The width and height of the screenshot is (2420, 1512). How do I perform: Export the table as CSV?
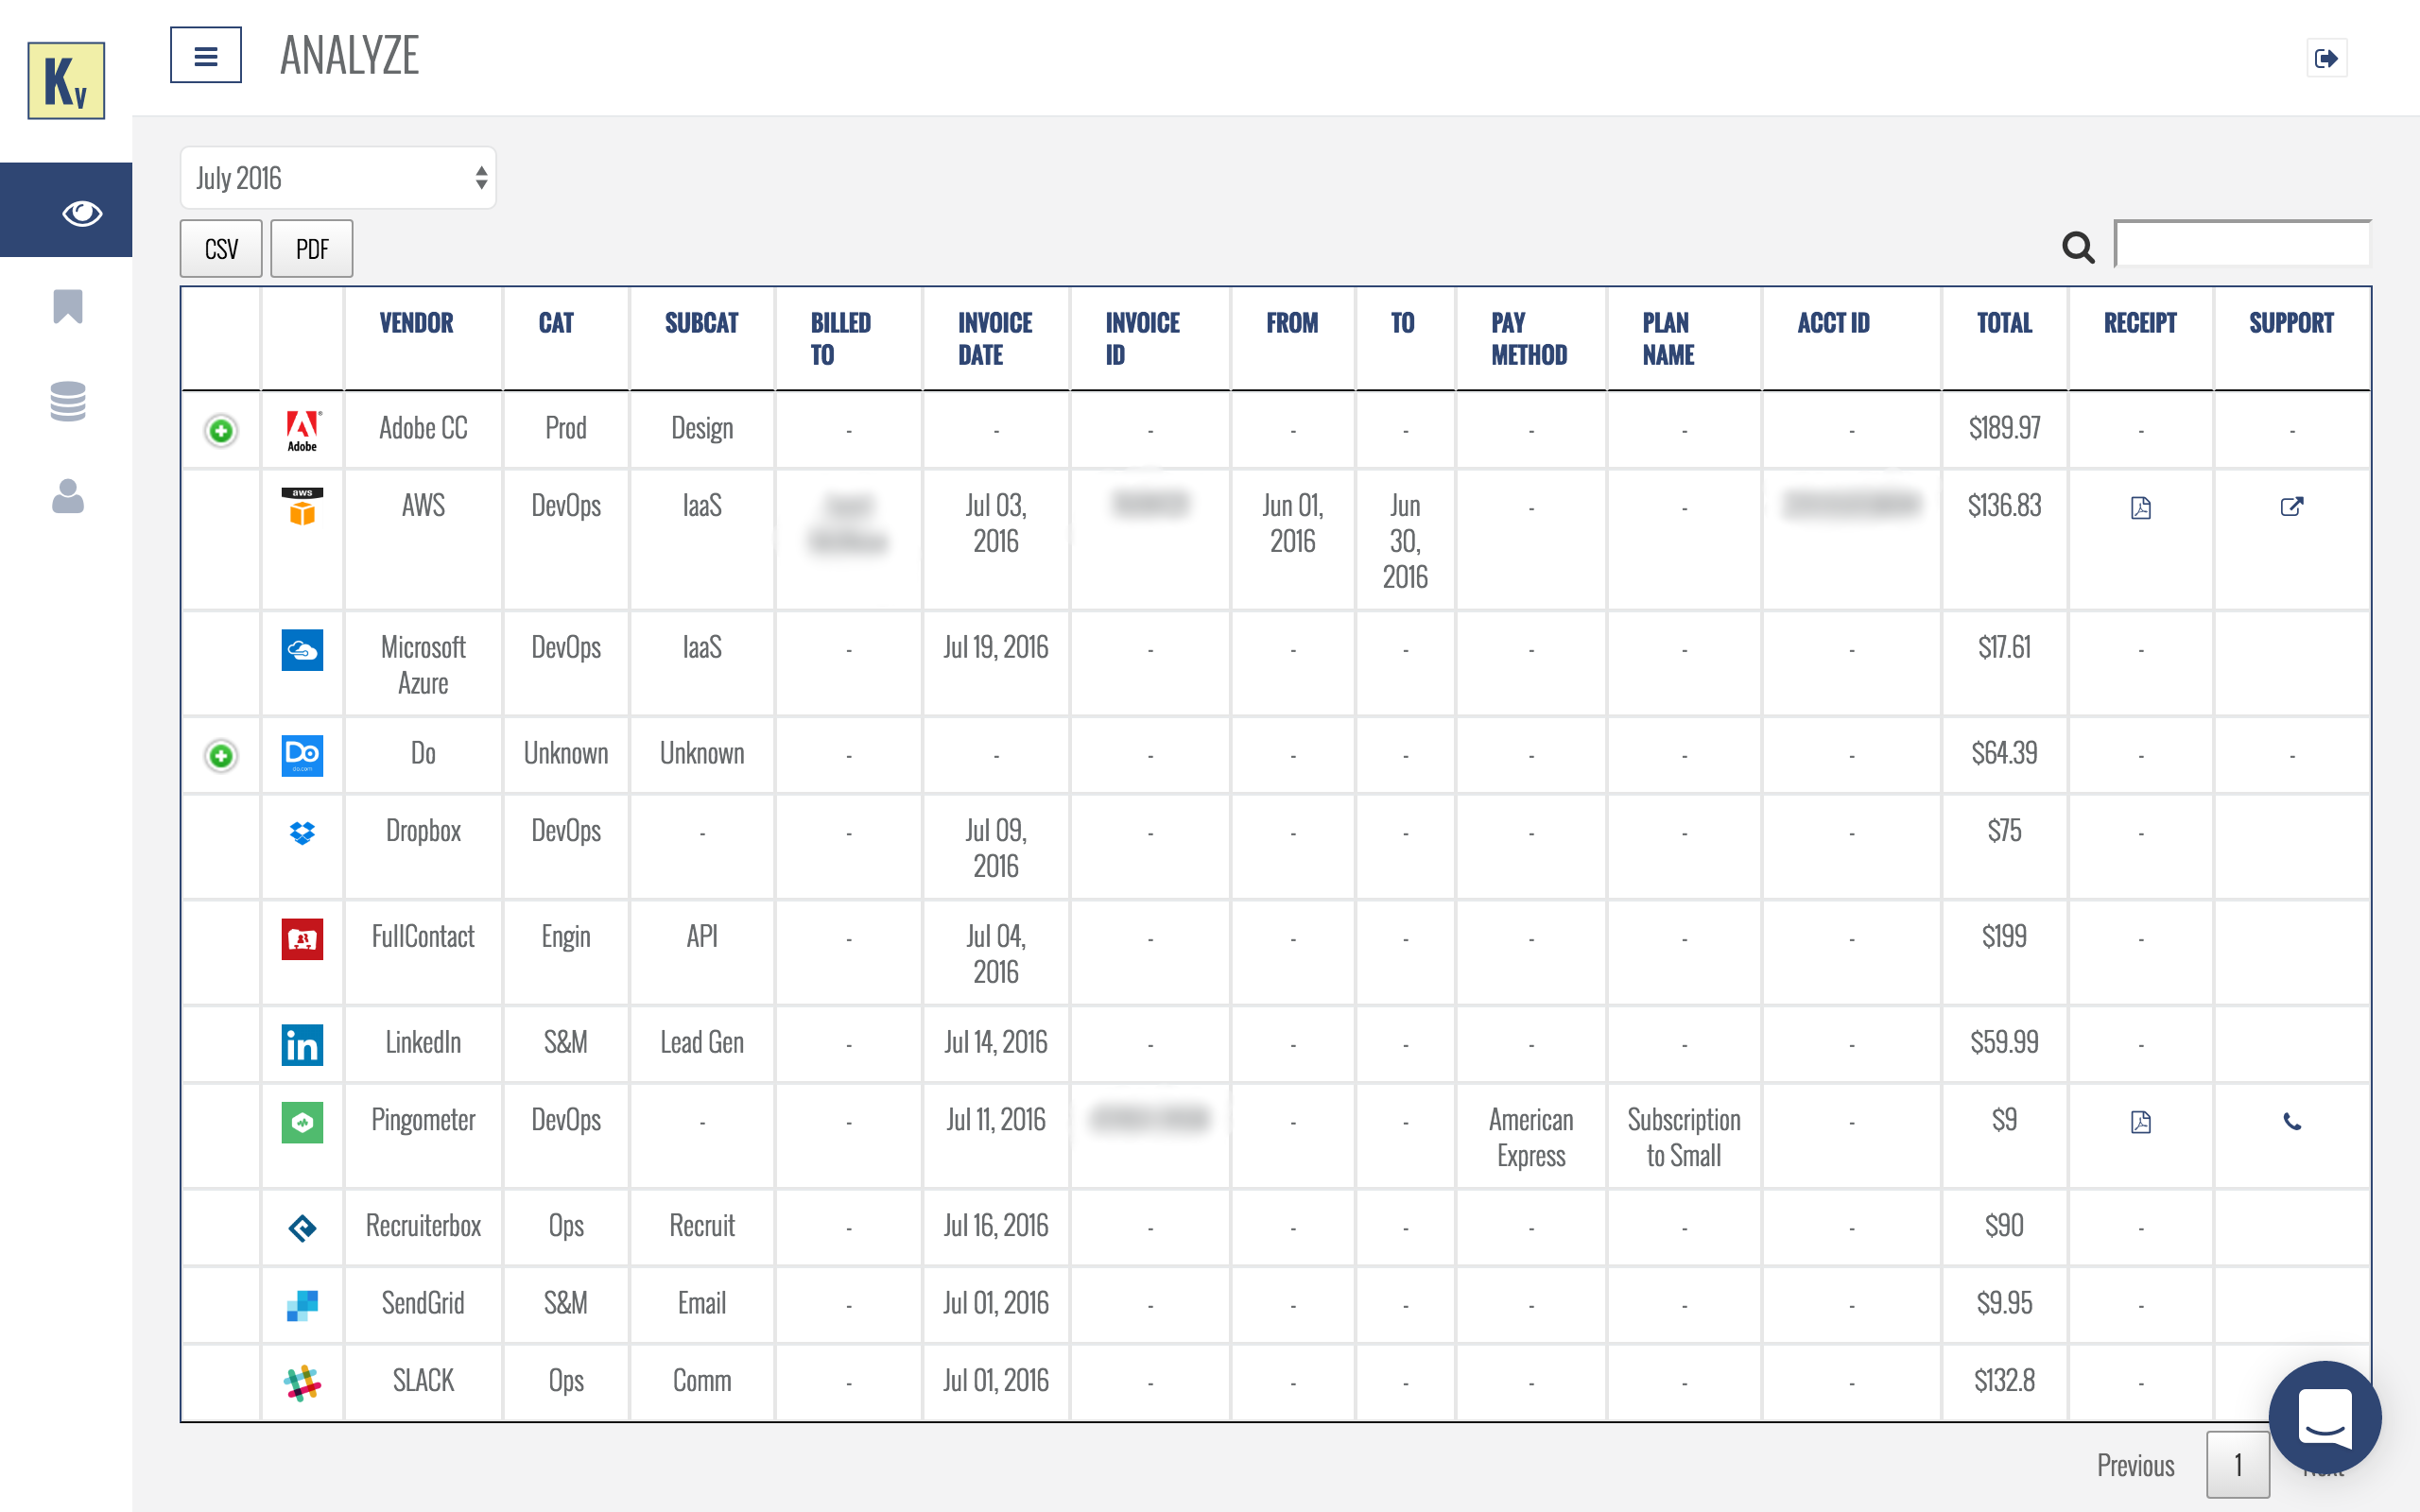coord(221,249)
